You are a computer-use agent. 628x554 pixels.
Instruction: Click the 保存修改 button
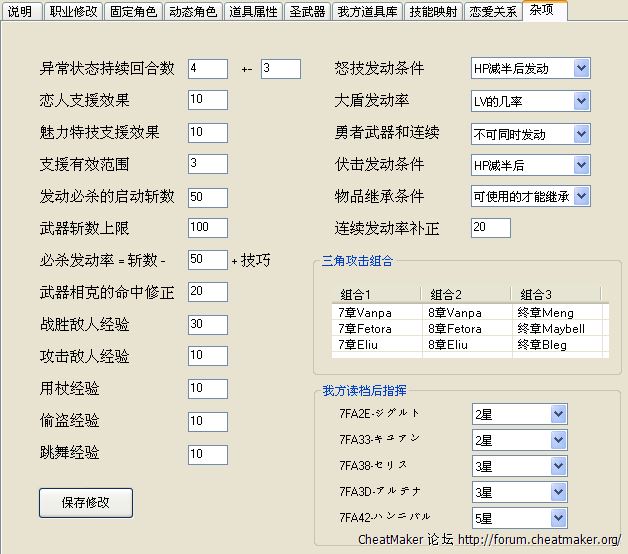coord(85,502)
